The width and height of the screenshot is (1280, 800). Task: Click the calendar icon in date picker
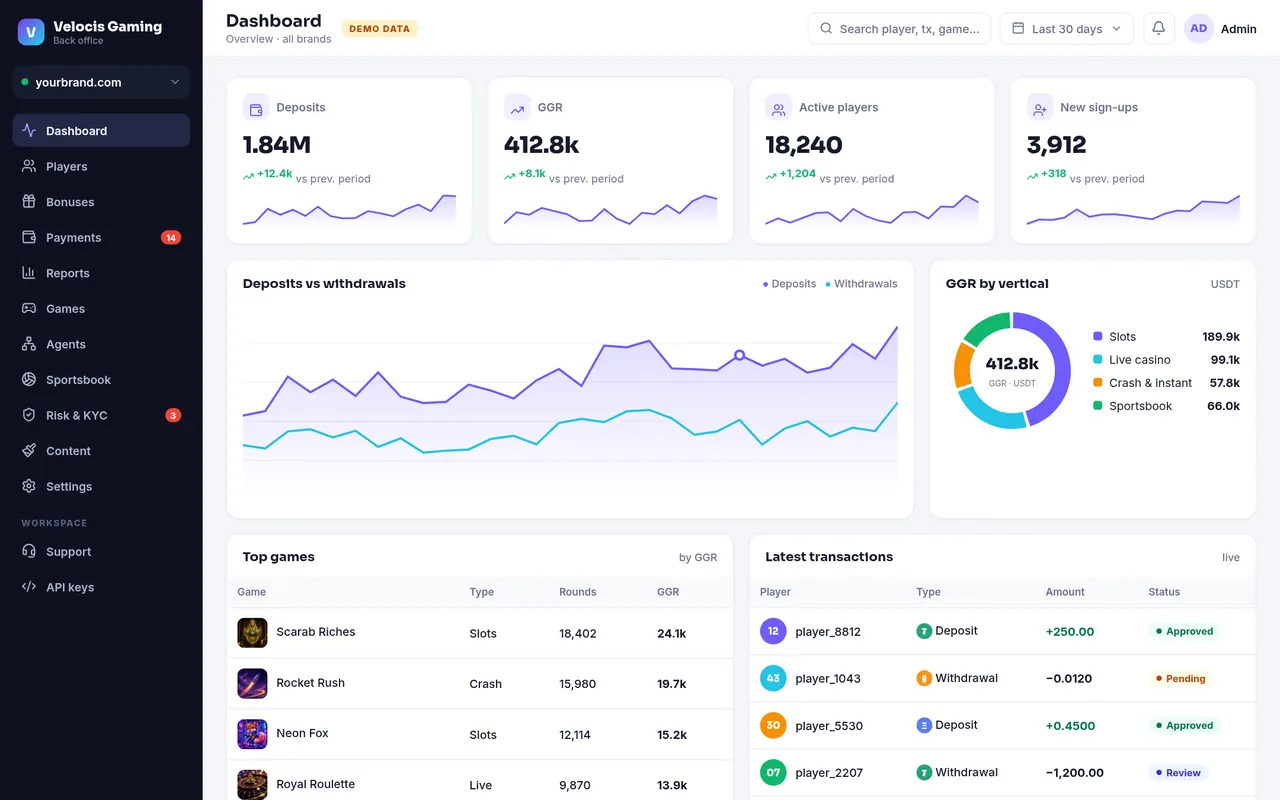pos(1018,29)
